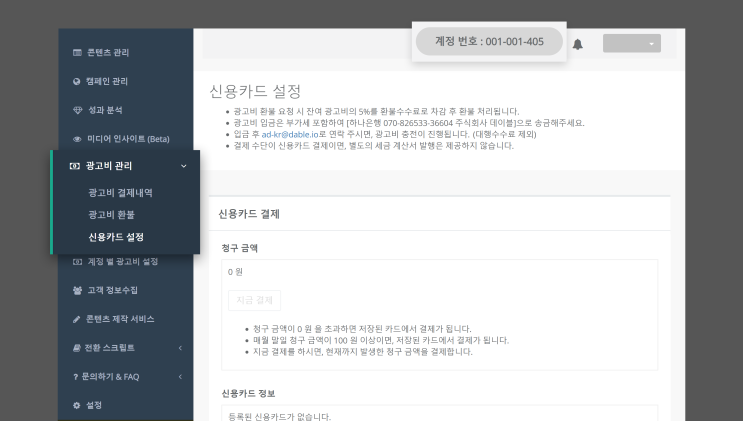Expand the 문의하기 & FAQ chevron
This screenshot has height=421, width=743.
180,377
